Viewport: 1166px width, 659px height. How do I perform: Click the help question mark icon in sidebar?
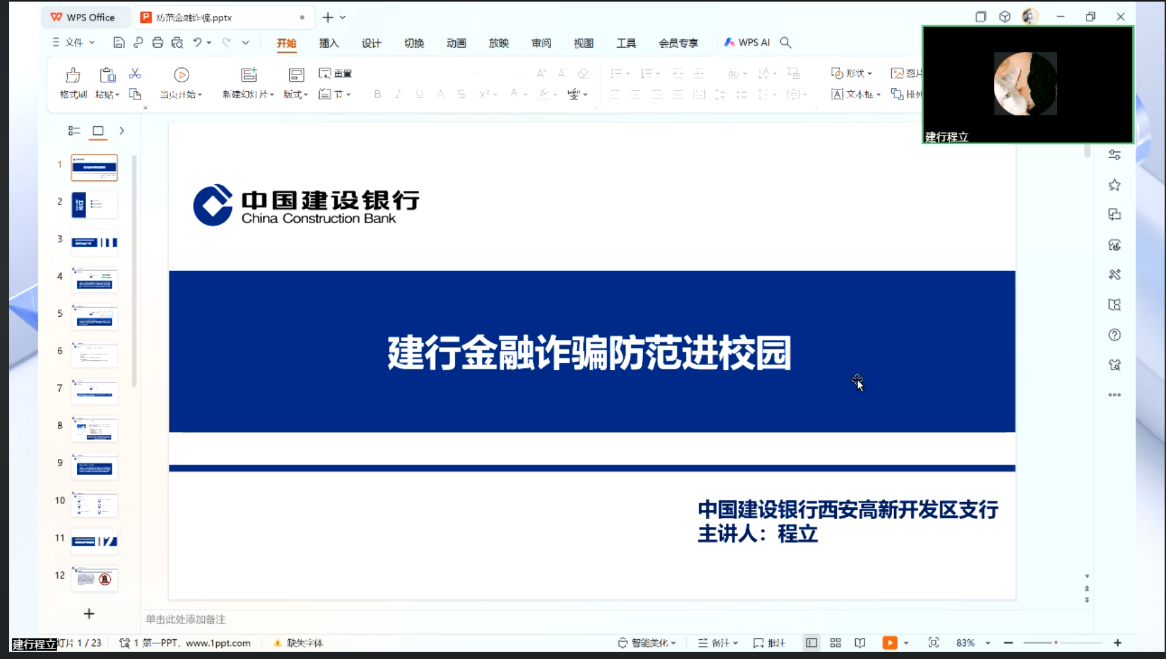(1114, 335)
